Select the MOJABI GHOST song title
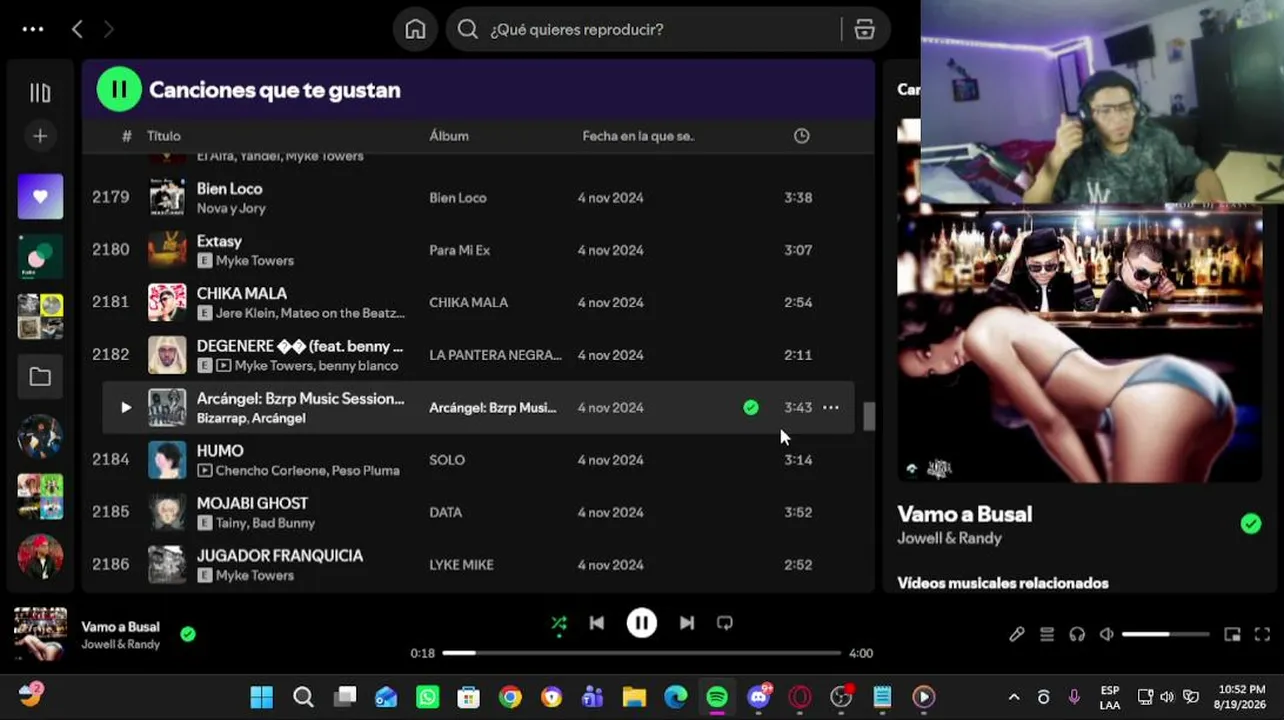The width and height of the screenshot is (1284, 720). click(x=252, y=503)
